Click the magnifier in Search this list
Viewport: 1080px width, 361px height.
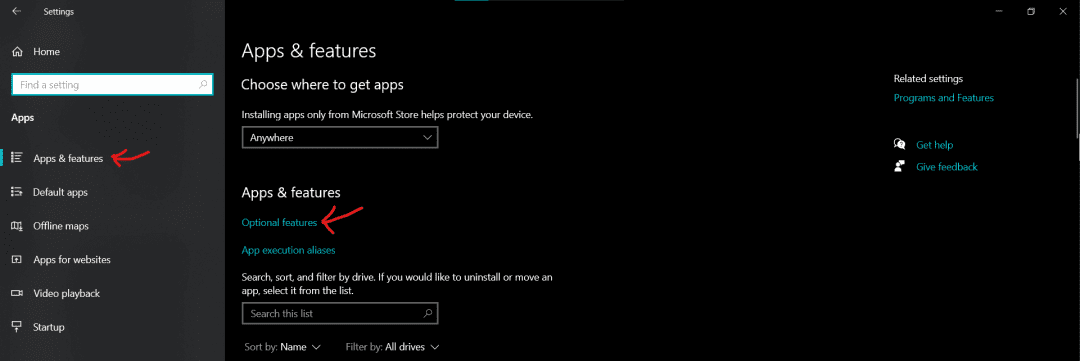point(428,313)
